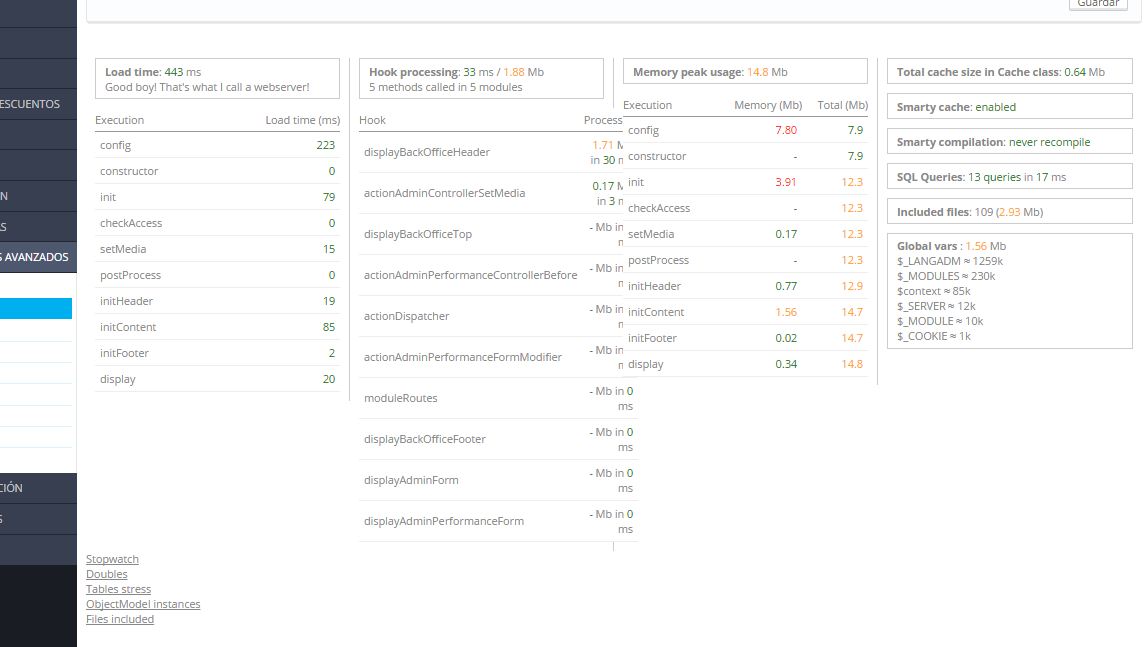Click the actionAdminPerformanceFormModifier hook row
The width and height of the screenshot is (1148, 647).
[x=491, y=357]
